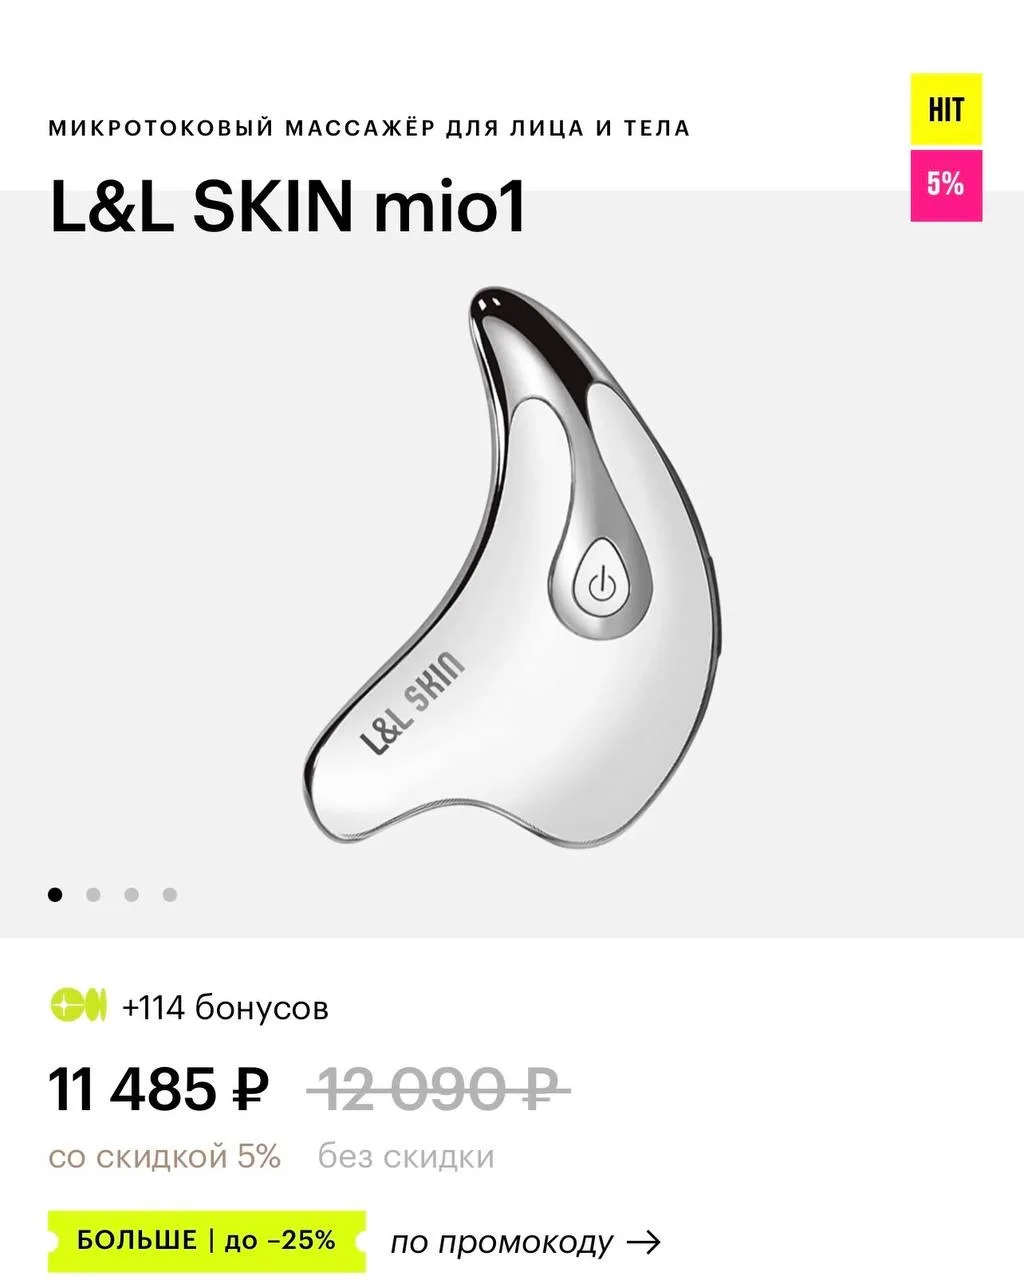Select the second carousel dot
Image resolution: width=1024 pixels, height=1280 pixels.
(x=93, y=894)
